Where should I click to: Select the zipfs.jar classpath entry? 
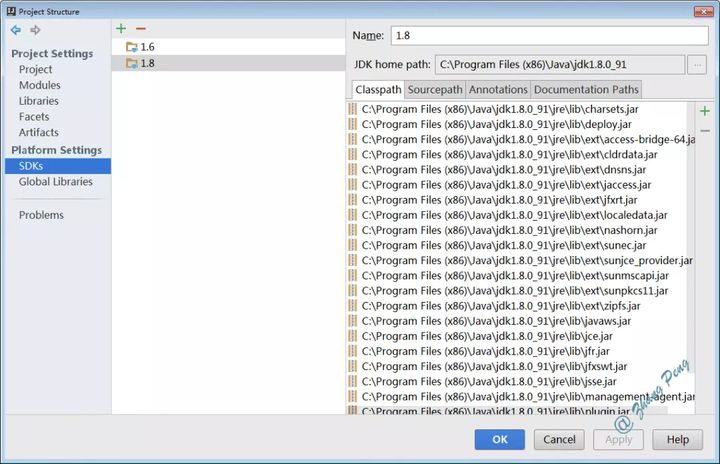point(501,306)
